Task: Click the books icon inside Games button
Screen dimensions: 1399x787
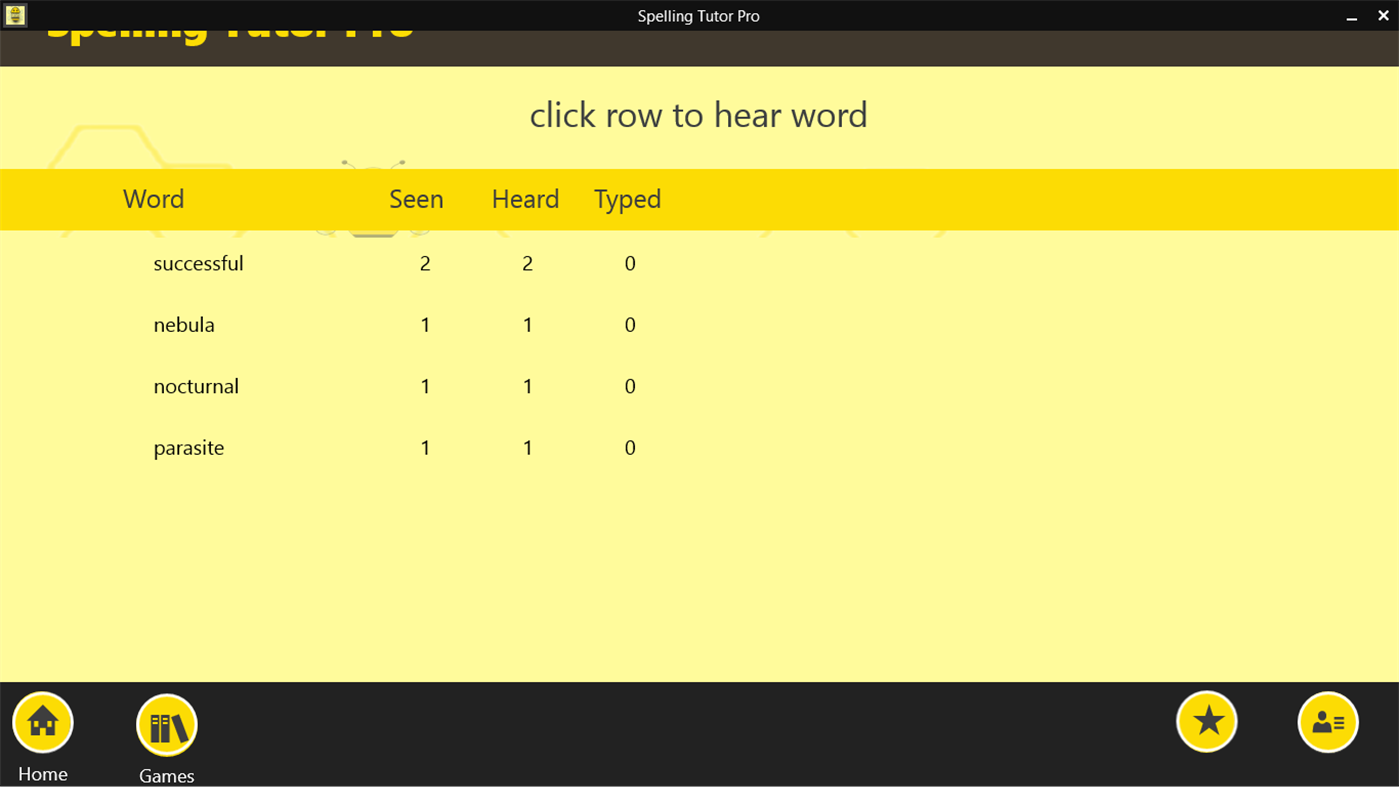Action: coord(166,724)
